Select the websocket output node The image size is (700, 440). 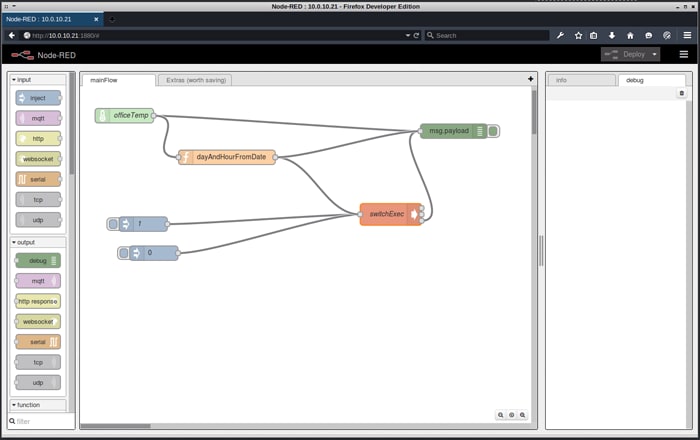[38, 321]
